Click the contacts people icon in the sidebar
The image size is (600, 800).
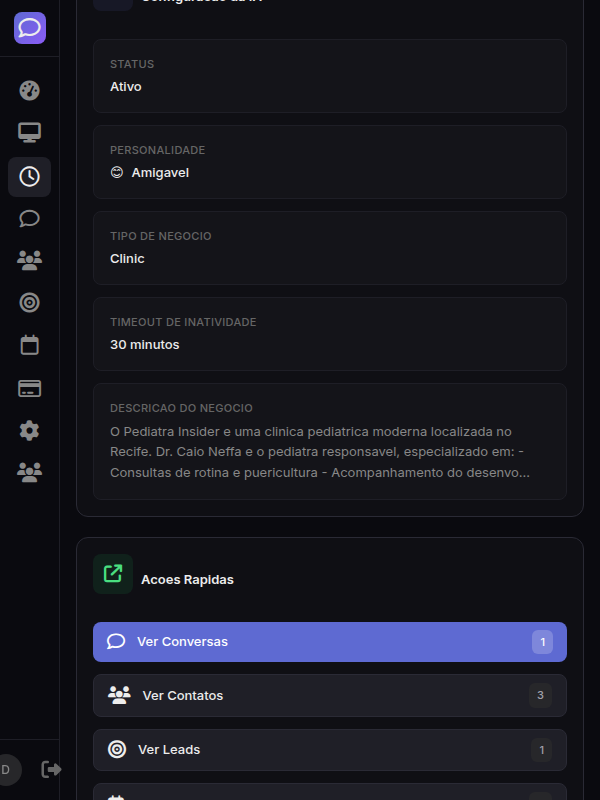pyautogui.click(x=29, y=260)
